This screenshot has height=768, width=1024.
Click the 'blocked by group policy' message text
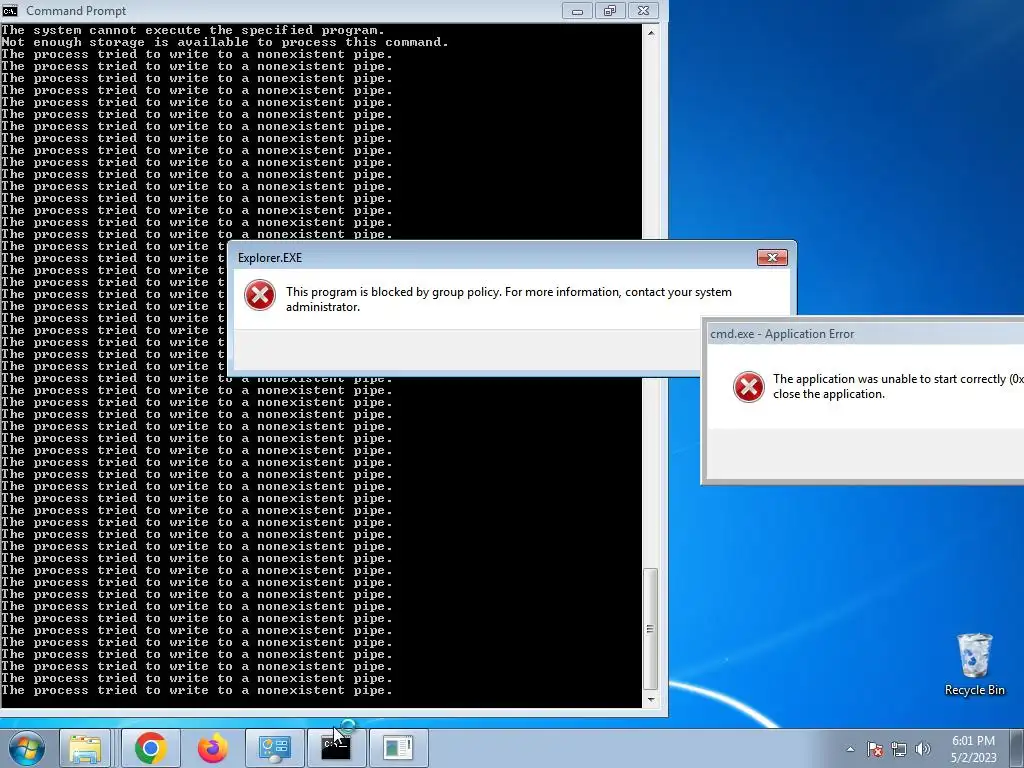[509, 299]
